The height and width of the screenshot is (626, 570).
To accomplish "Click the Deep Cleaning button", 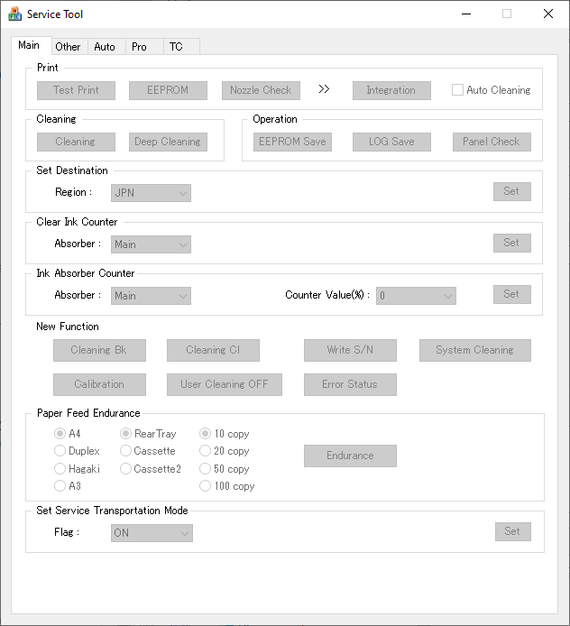I will tap(168, 142).
